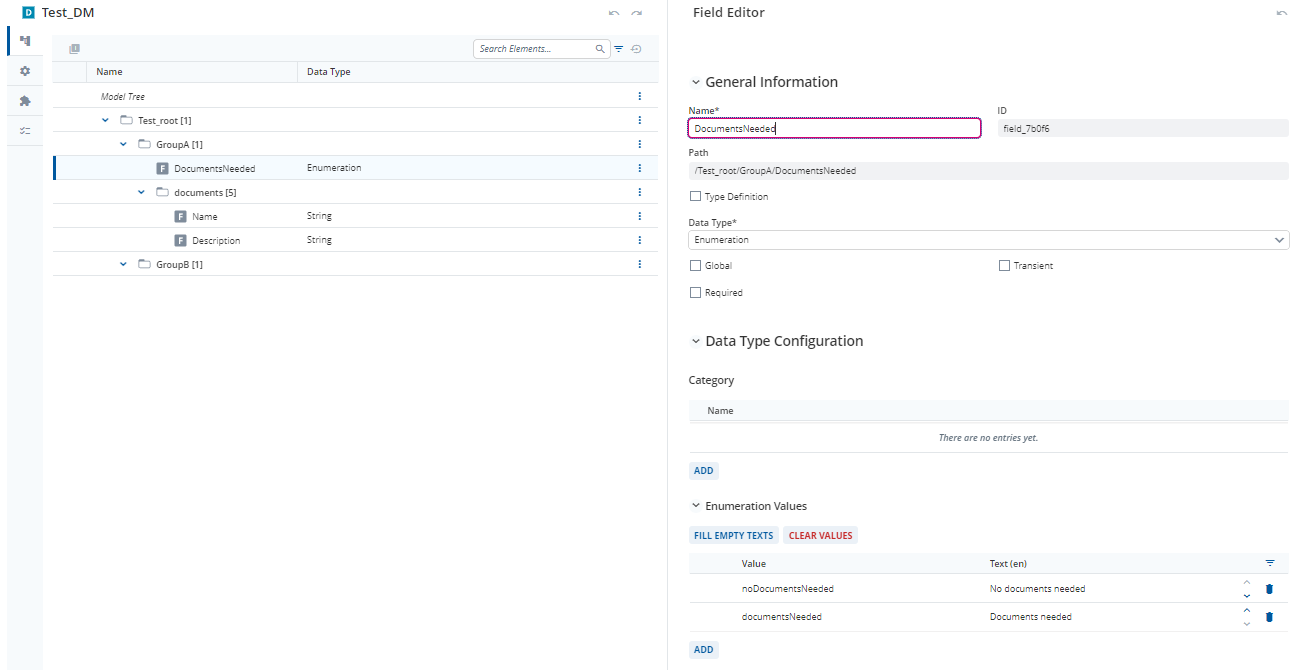Click CLEAR VALUES button
The width and height of the screenshot is (1299, 670).
(821, 536)
